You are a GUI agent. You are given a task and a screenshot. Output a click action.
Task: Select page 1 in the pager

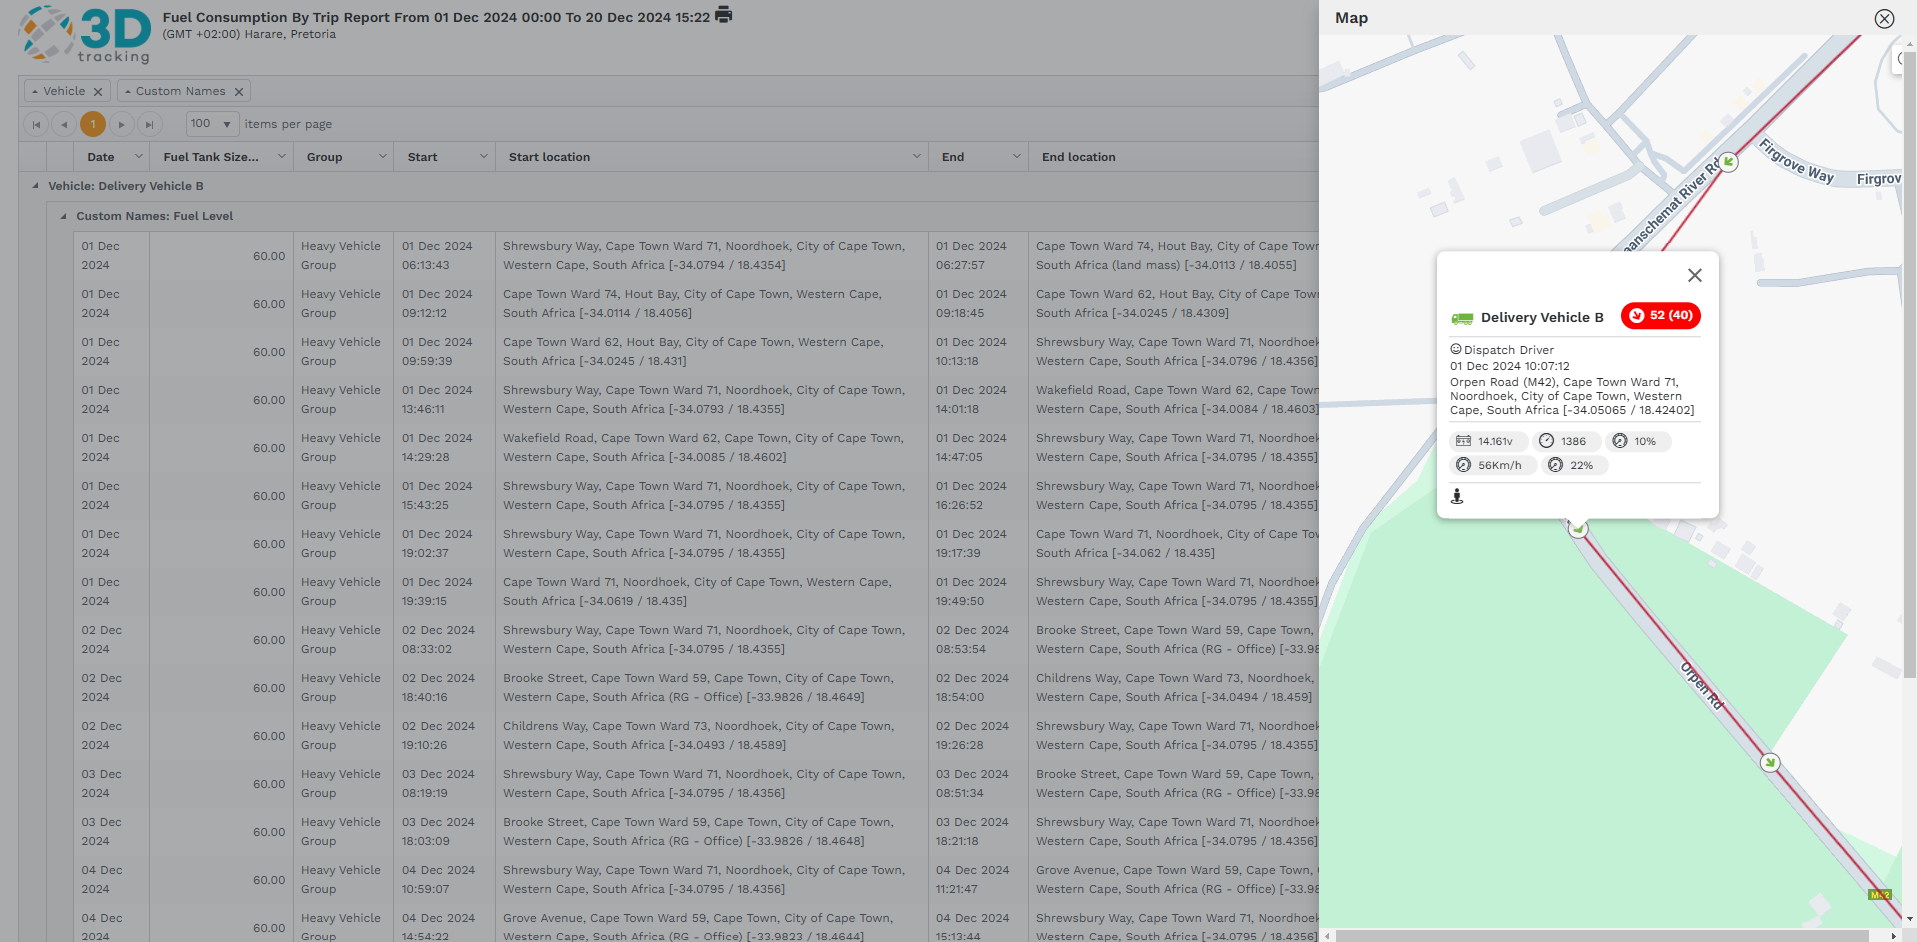click(93, 124)
